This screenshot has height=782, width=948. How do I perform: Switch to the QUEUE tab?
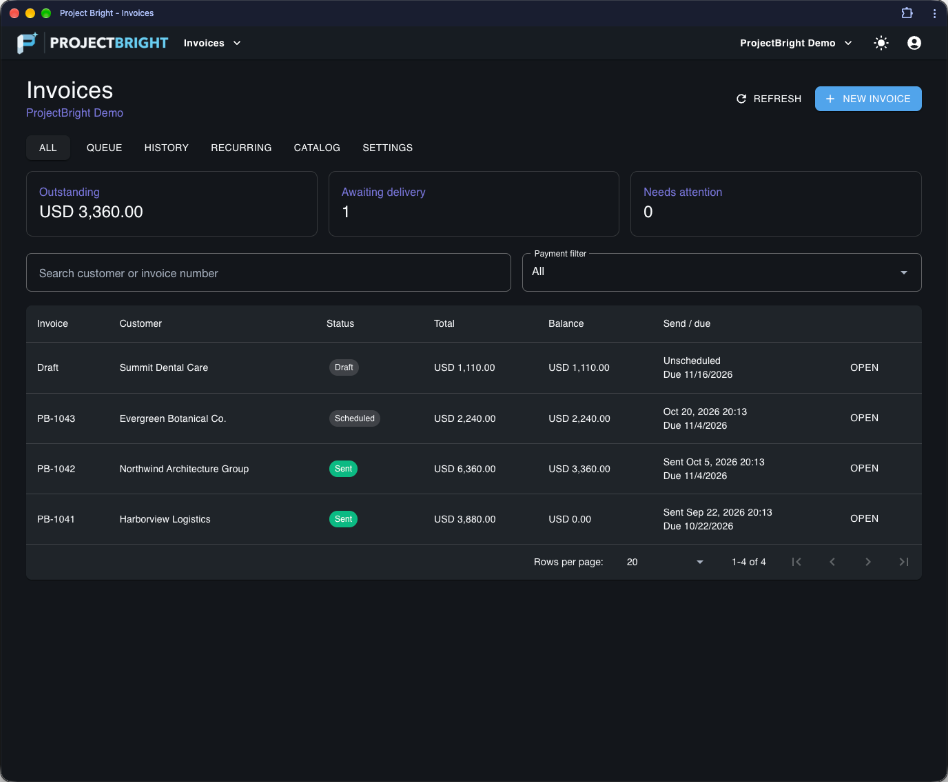(x=104, y=148)
